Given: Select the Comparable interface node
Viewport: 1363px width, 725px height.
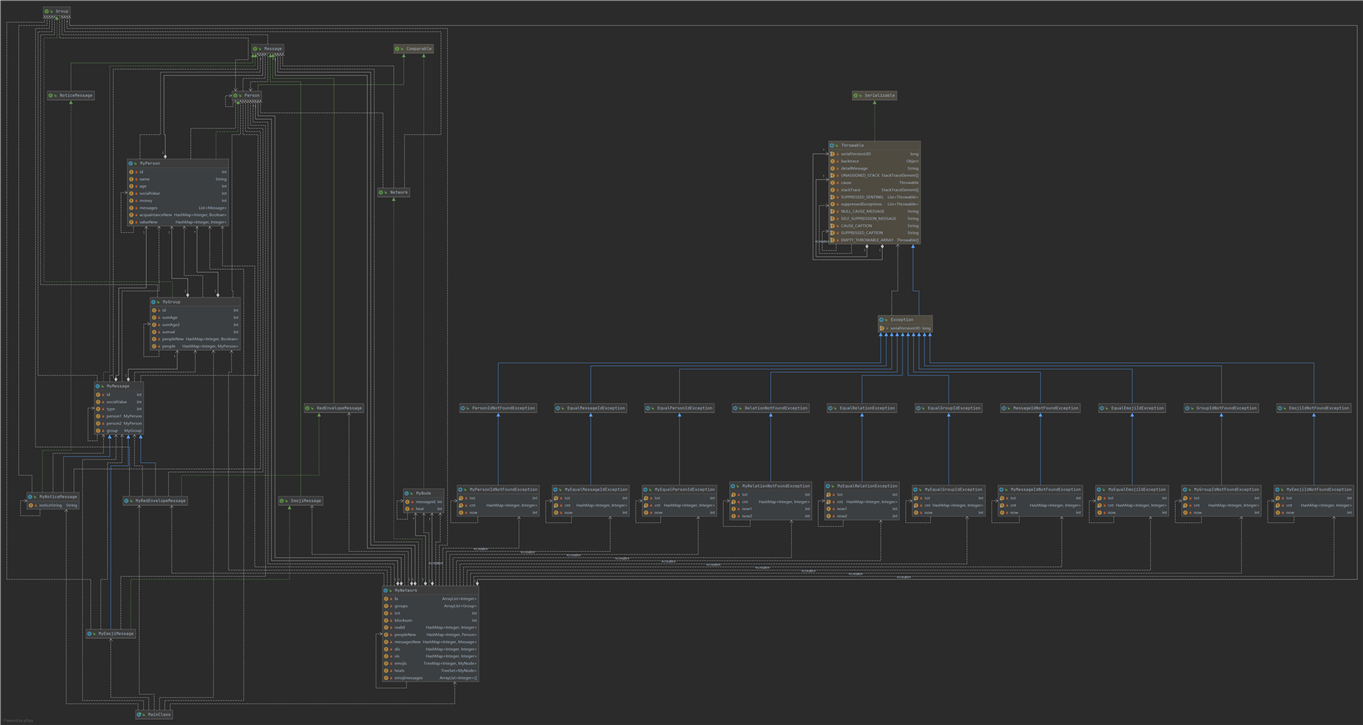Looking at the screenshot, I should tap(413, 48).
